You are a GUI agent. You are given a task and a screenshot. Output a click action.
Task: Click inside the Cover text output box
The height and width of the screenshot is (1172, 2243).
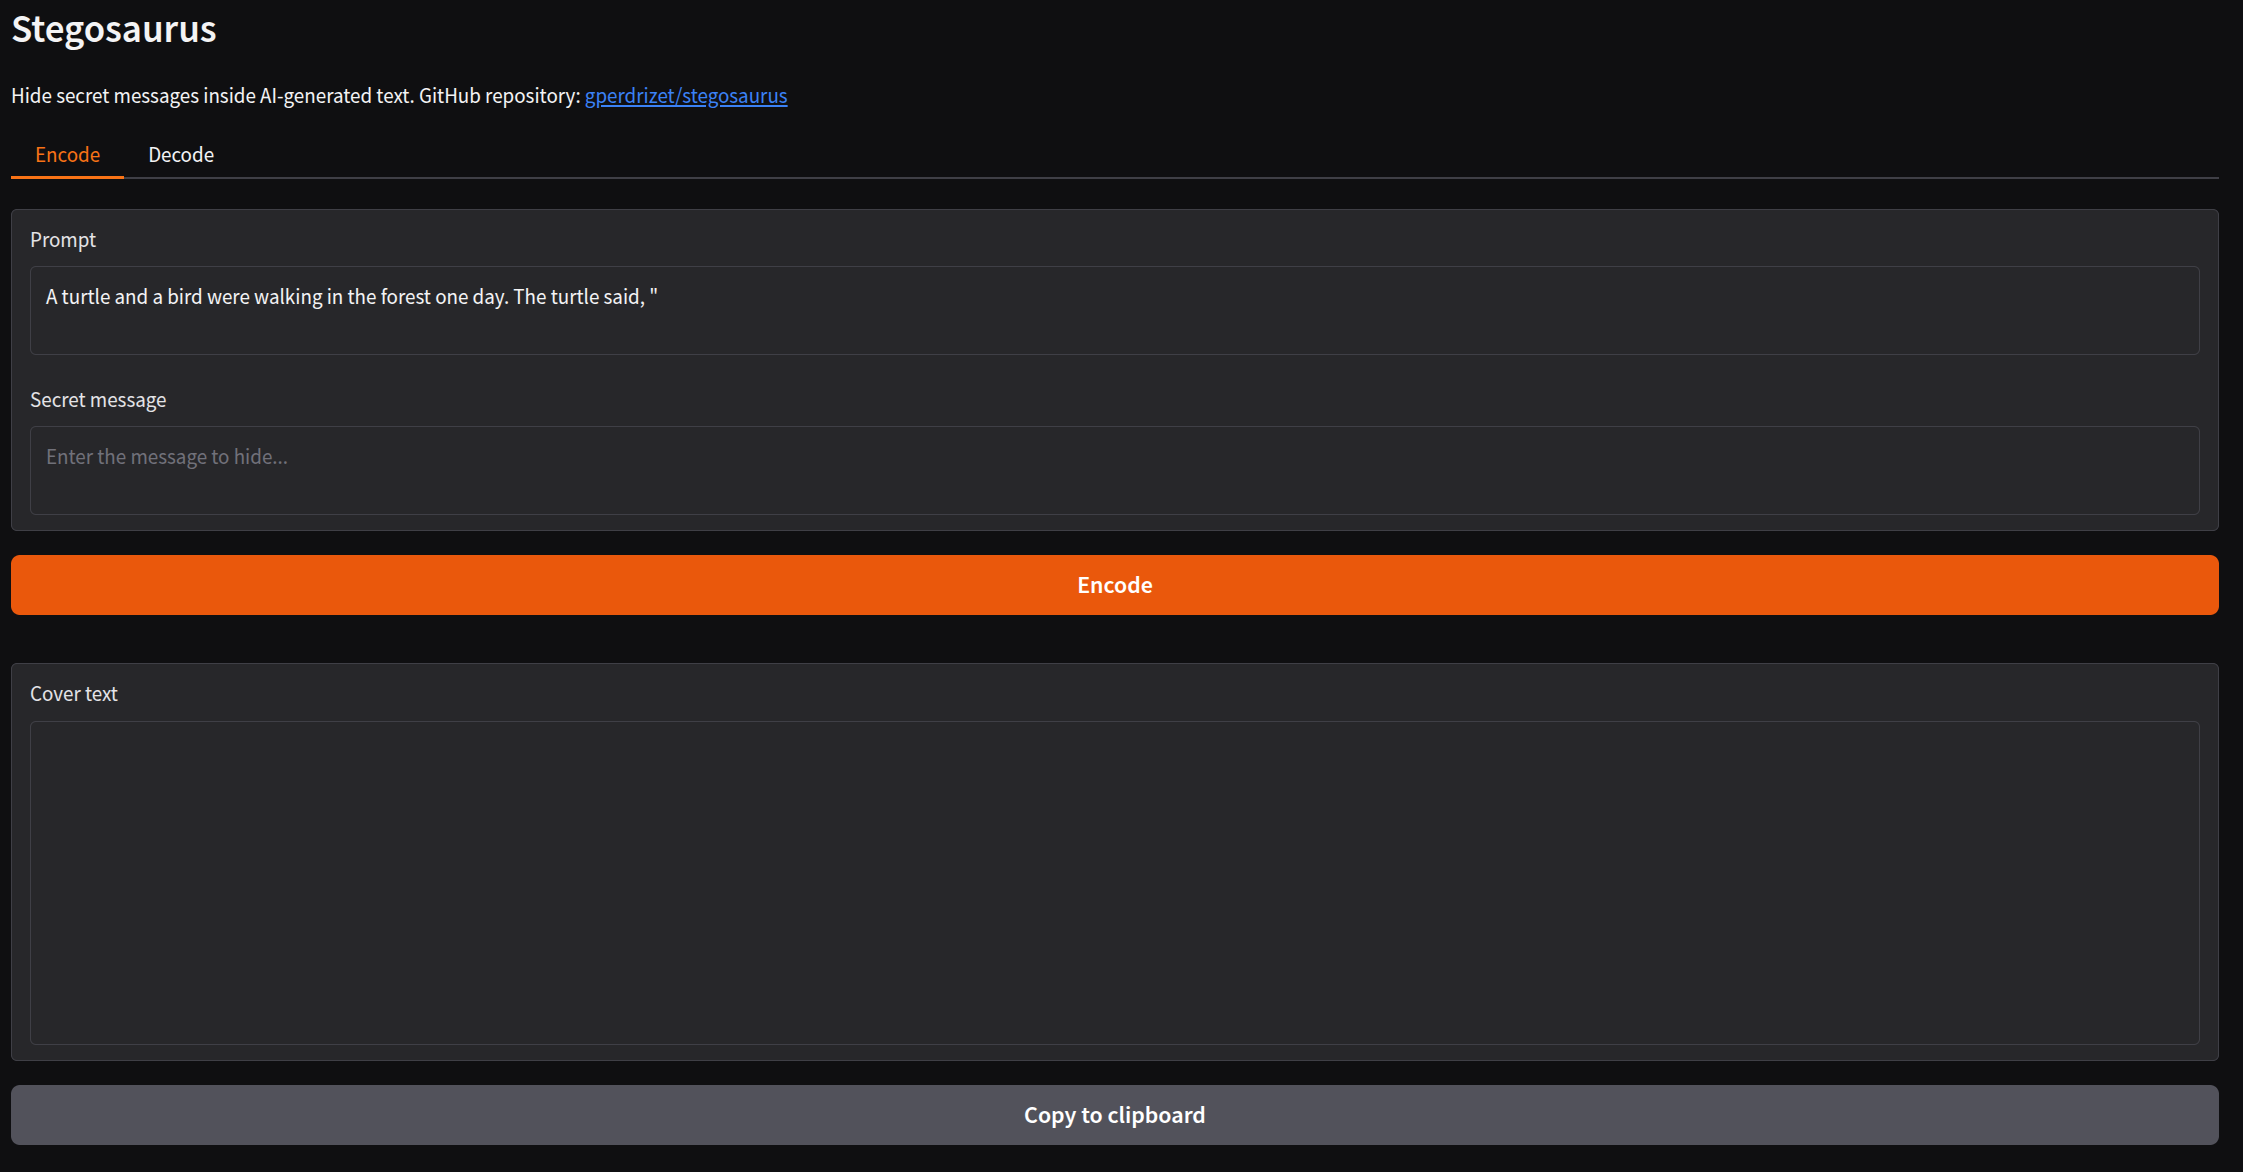coord(1114,882)
